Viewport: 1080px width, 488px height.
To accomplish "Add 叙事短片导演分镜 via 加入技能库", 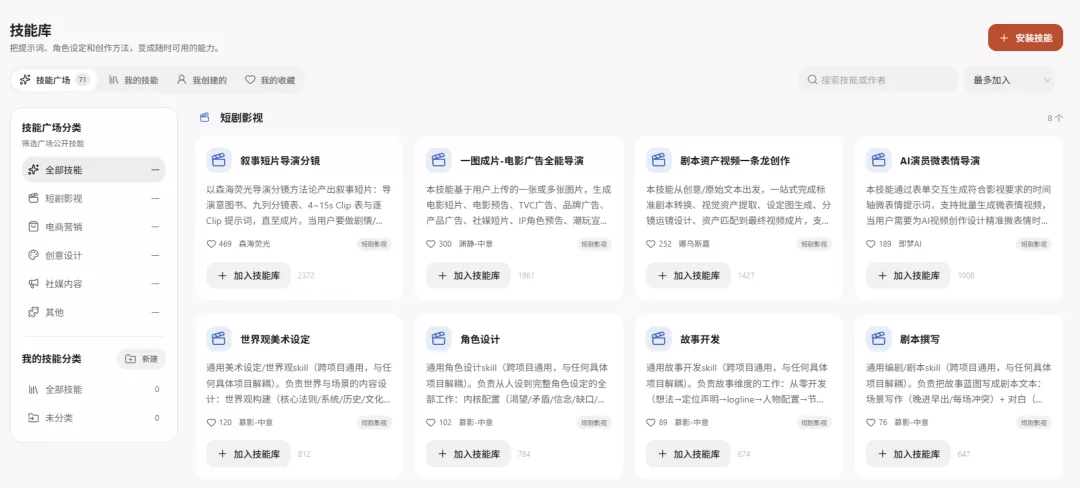I will [249, 275].
